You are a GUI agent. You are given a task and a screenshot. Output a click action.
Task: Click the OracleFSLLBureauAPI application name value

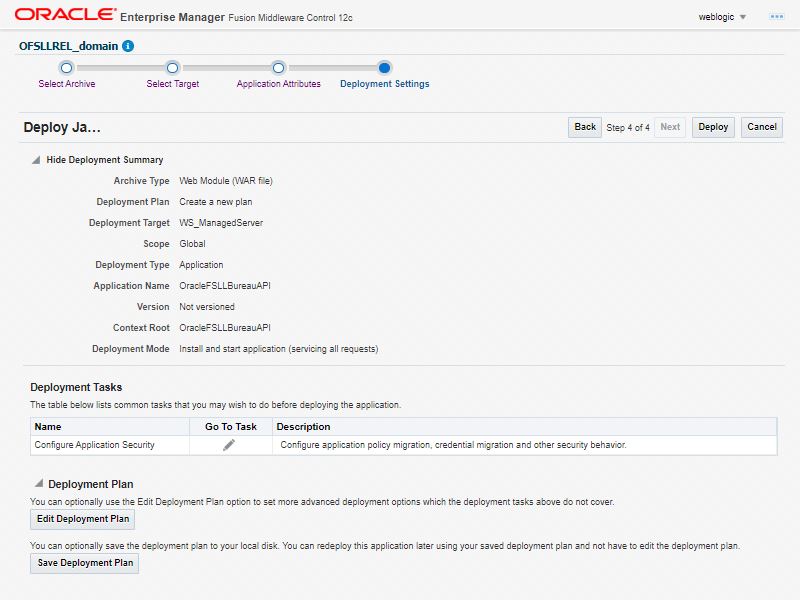[224, 286]
